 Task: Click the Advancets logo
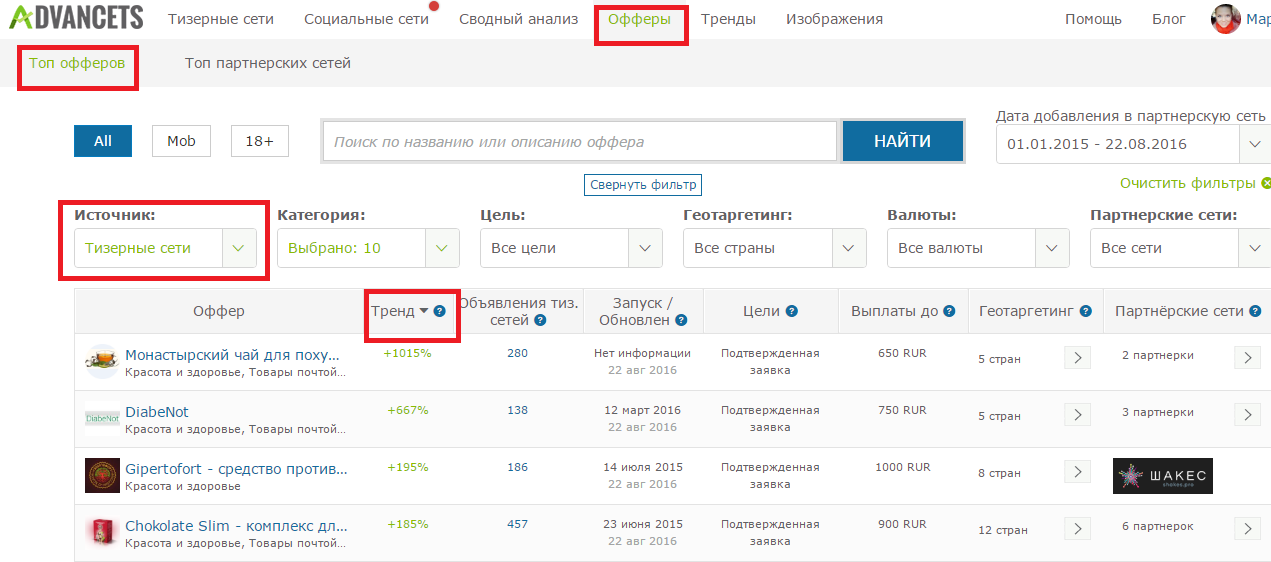coord(76,17)
